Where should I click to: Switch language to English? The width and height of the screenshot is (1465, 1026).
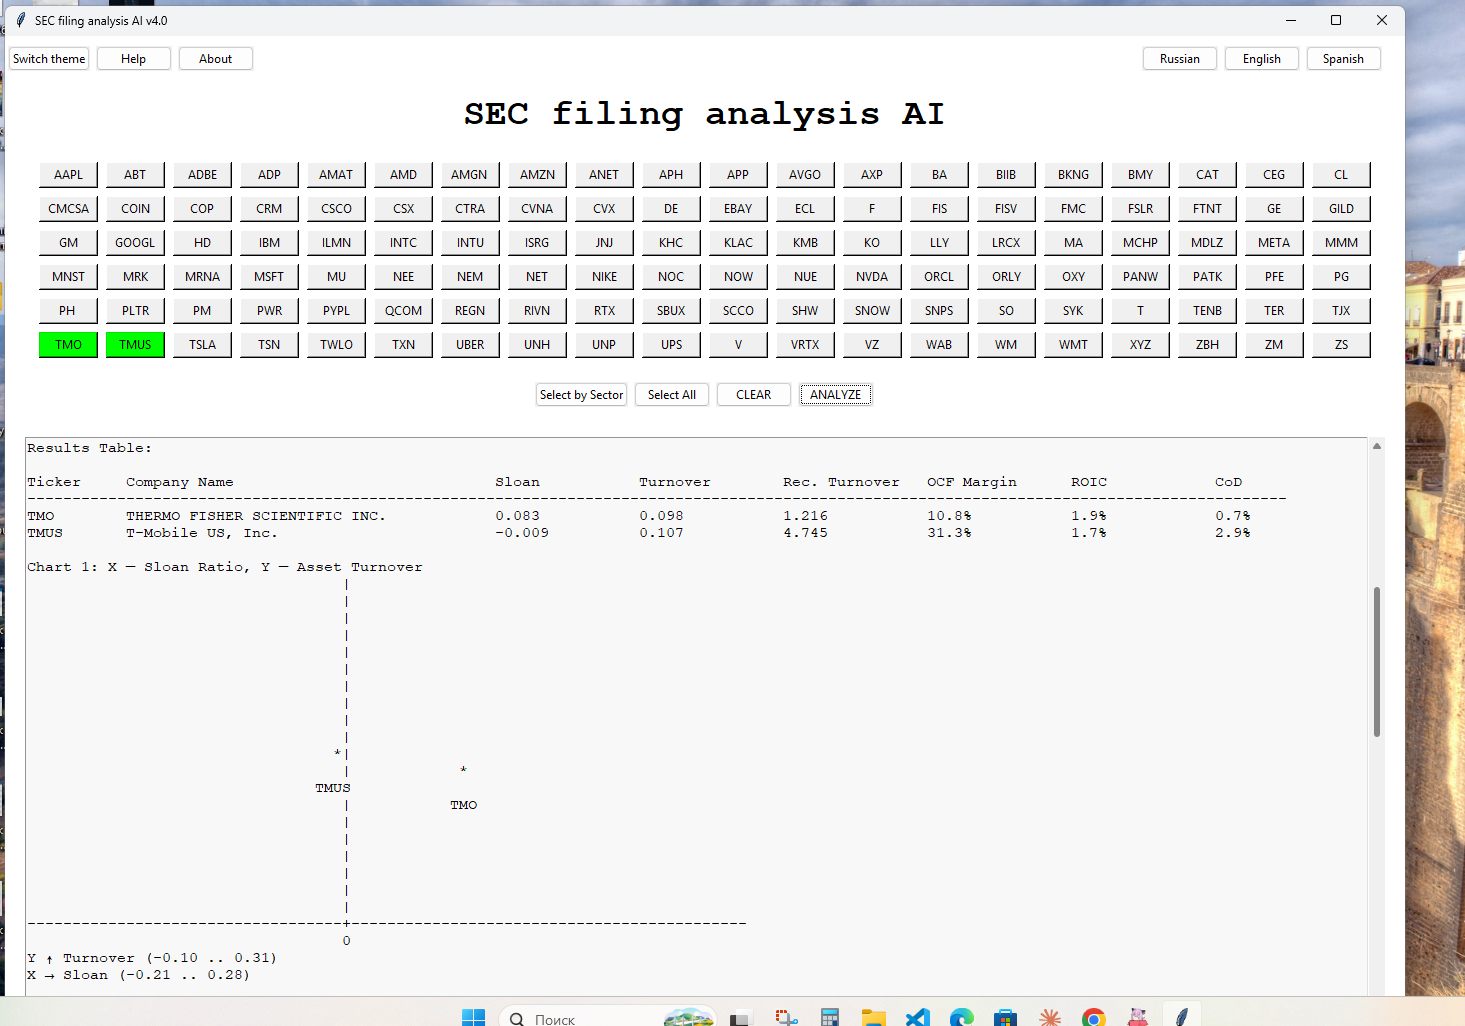point(1262,59)
